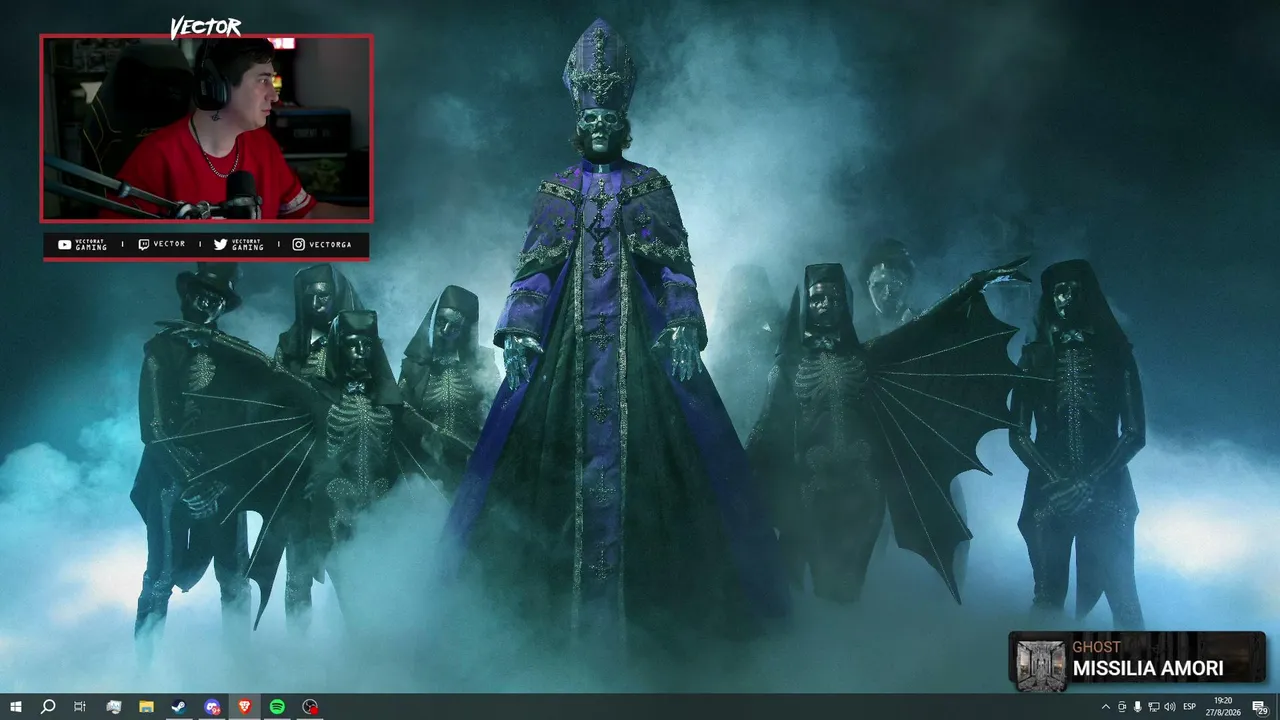The width and height of the screenshot is (1280, 720).
Task: Open microphone tray icon
Action: tap(1138, 707)
